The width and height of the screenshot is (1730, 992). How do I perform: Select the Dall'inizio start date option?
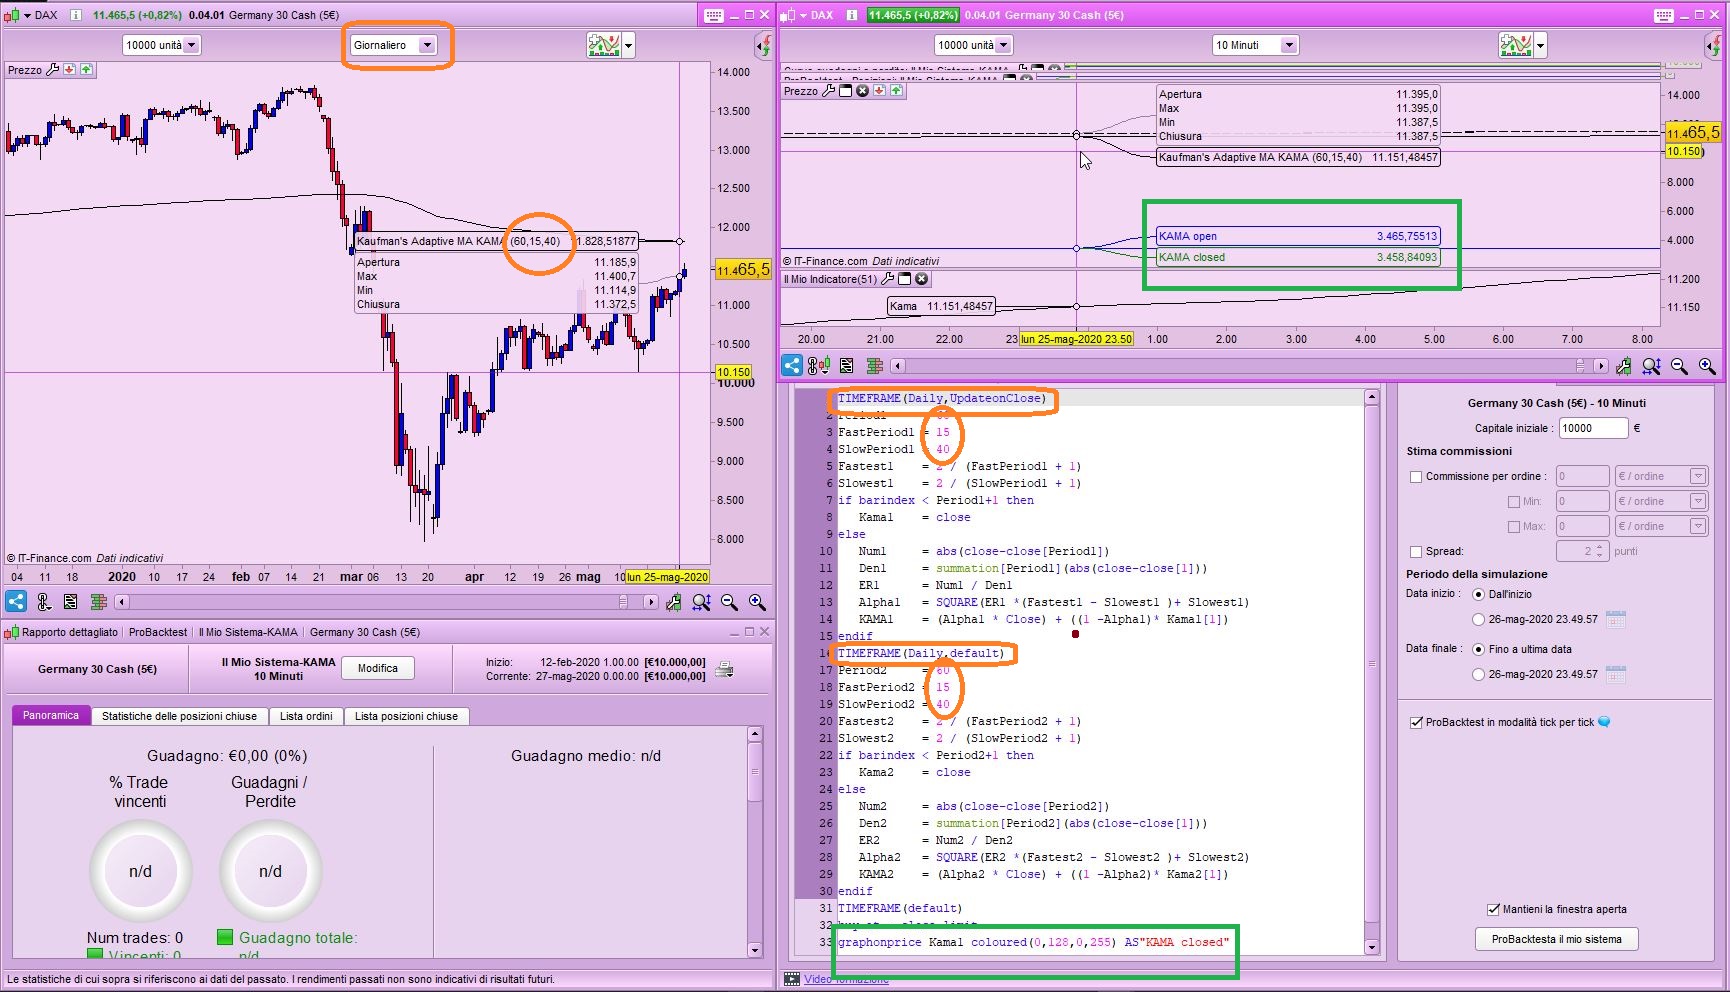(1479, 594)
